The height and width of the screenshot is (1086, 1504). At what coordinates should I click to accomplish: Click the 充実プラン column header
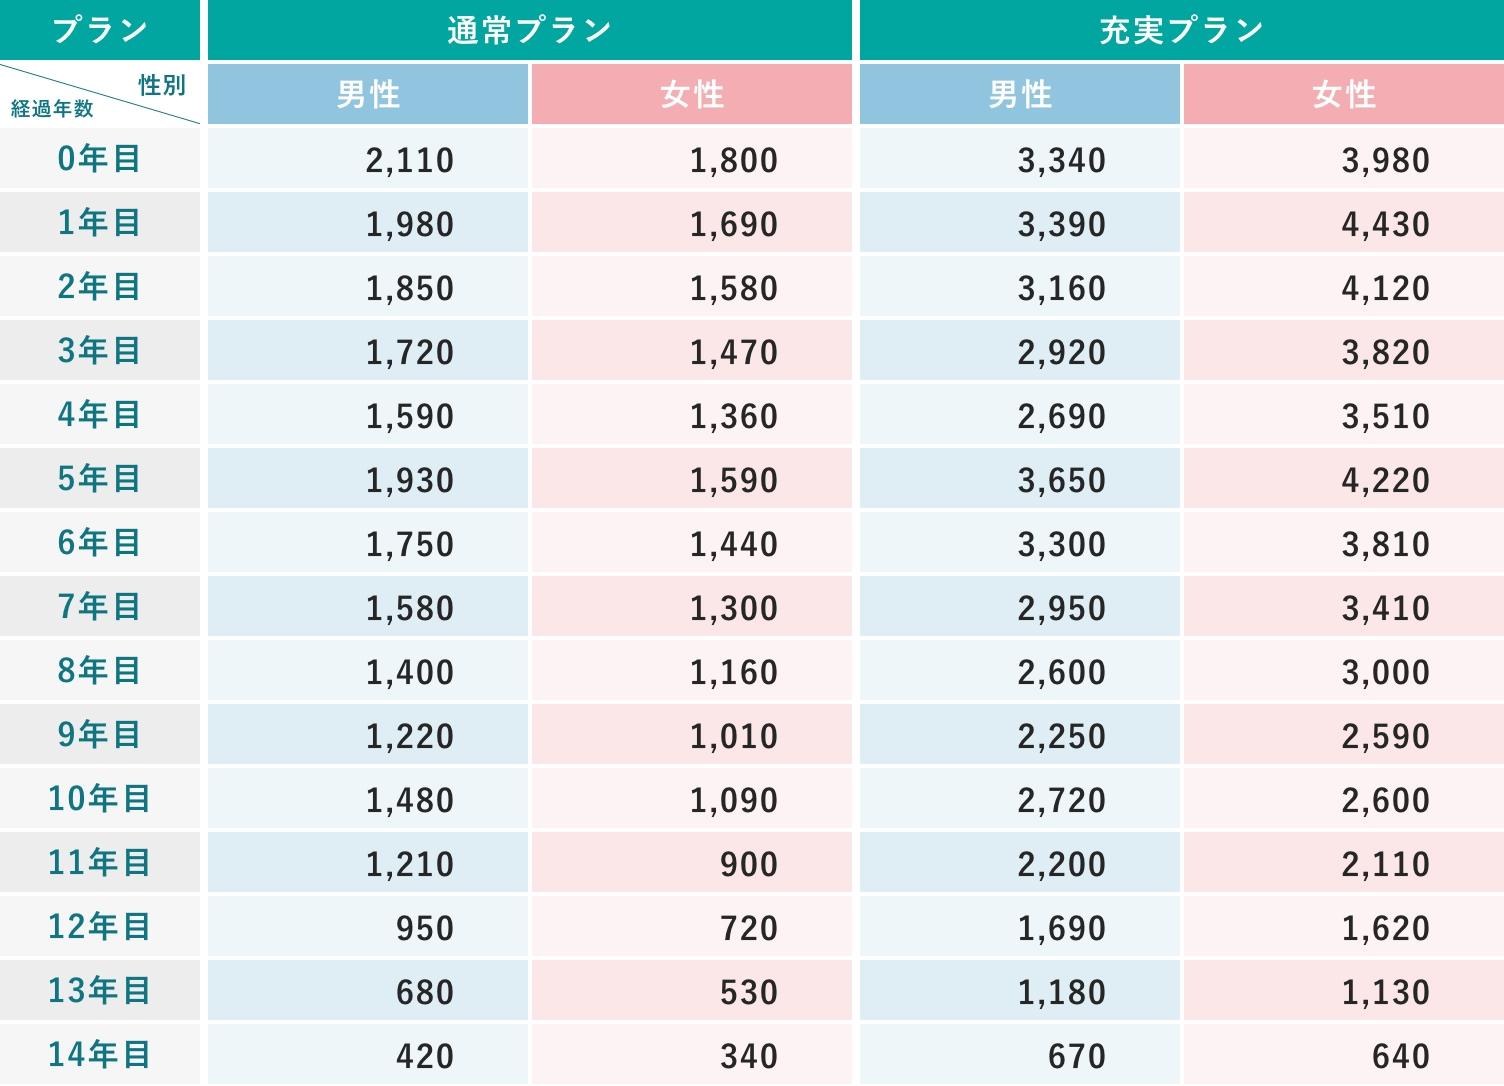[1181, 31]
